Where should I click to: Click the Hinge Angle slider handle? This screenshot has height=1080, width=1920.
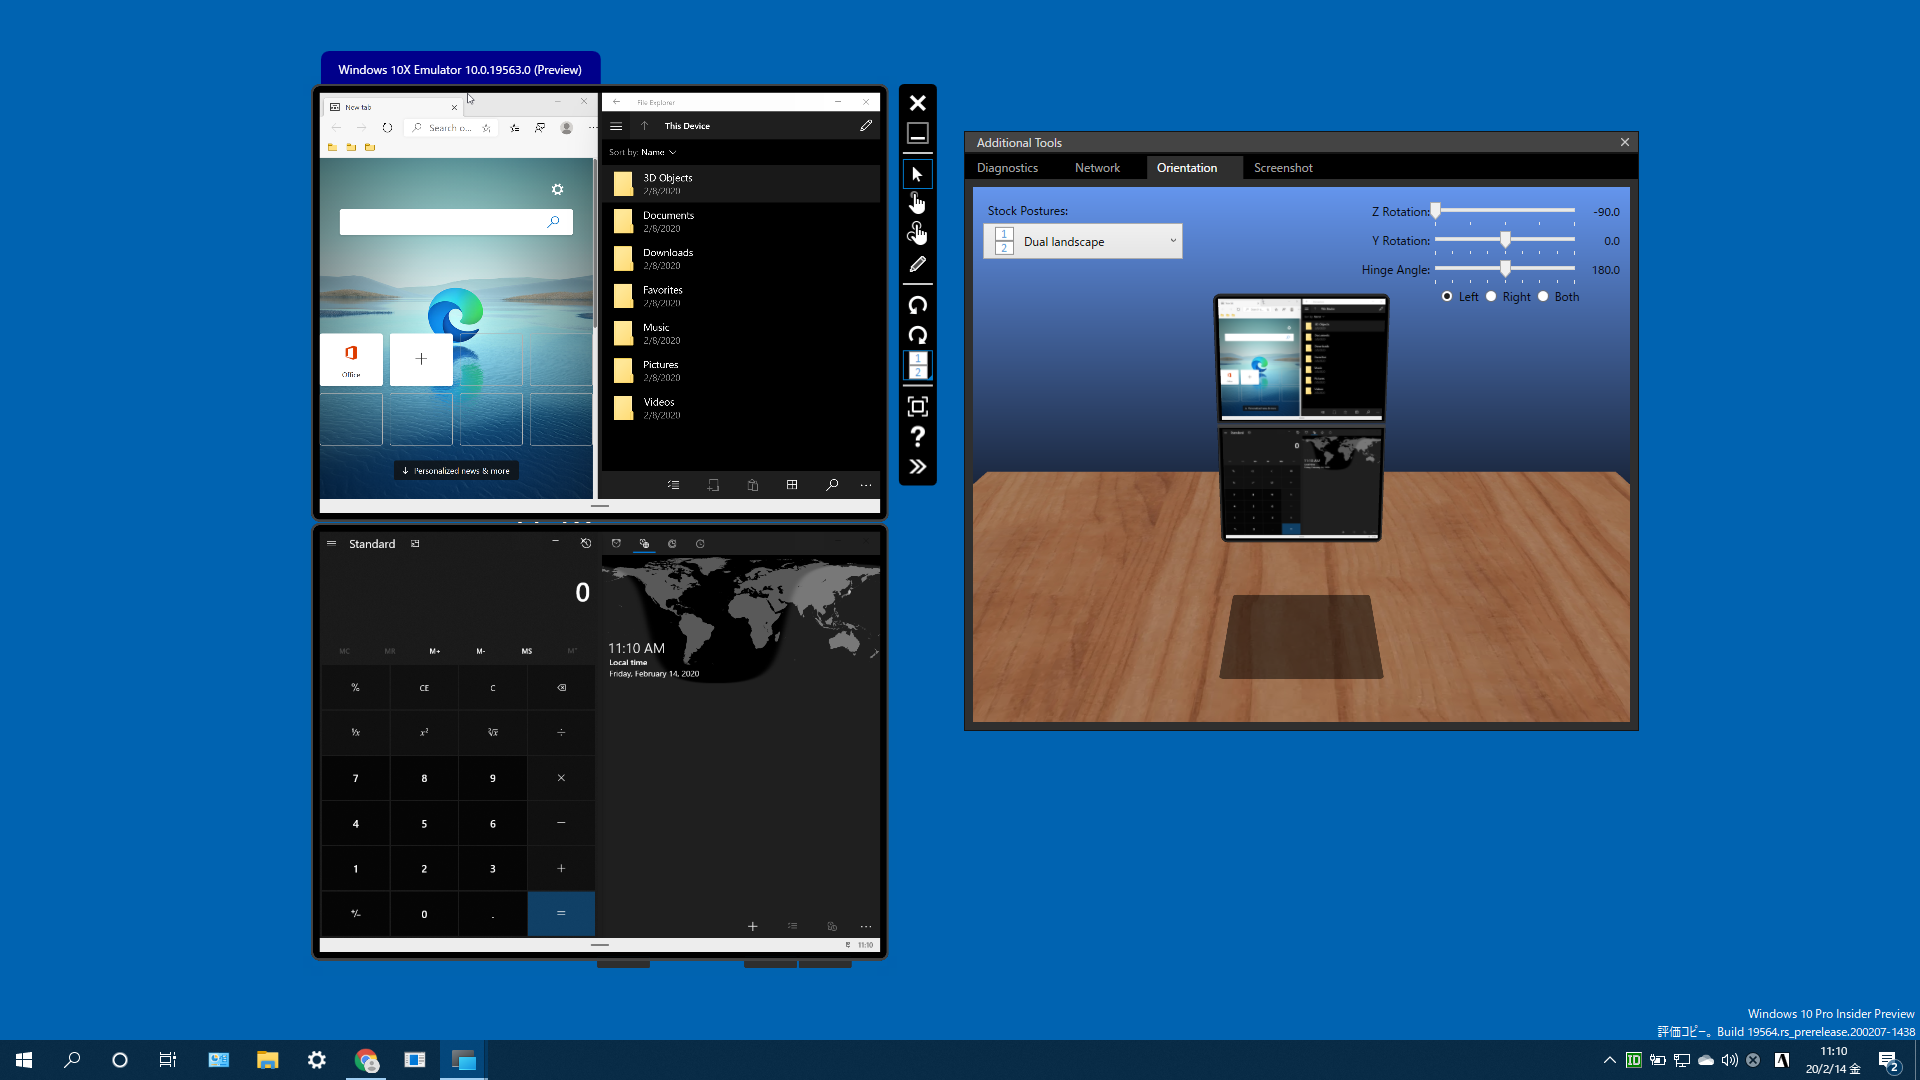(1505, 269)
